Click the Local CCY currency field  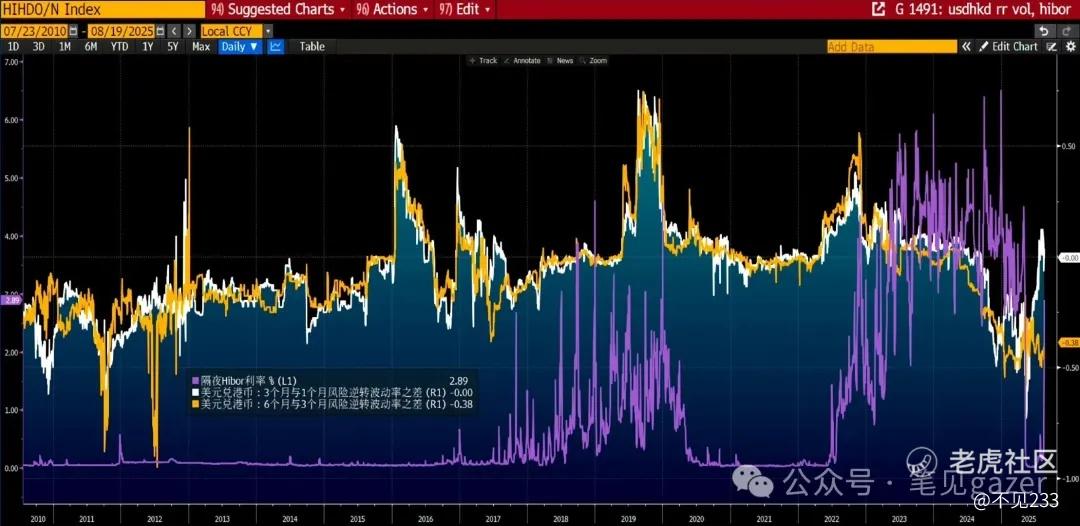click(x=231, y=31)
